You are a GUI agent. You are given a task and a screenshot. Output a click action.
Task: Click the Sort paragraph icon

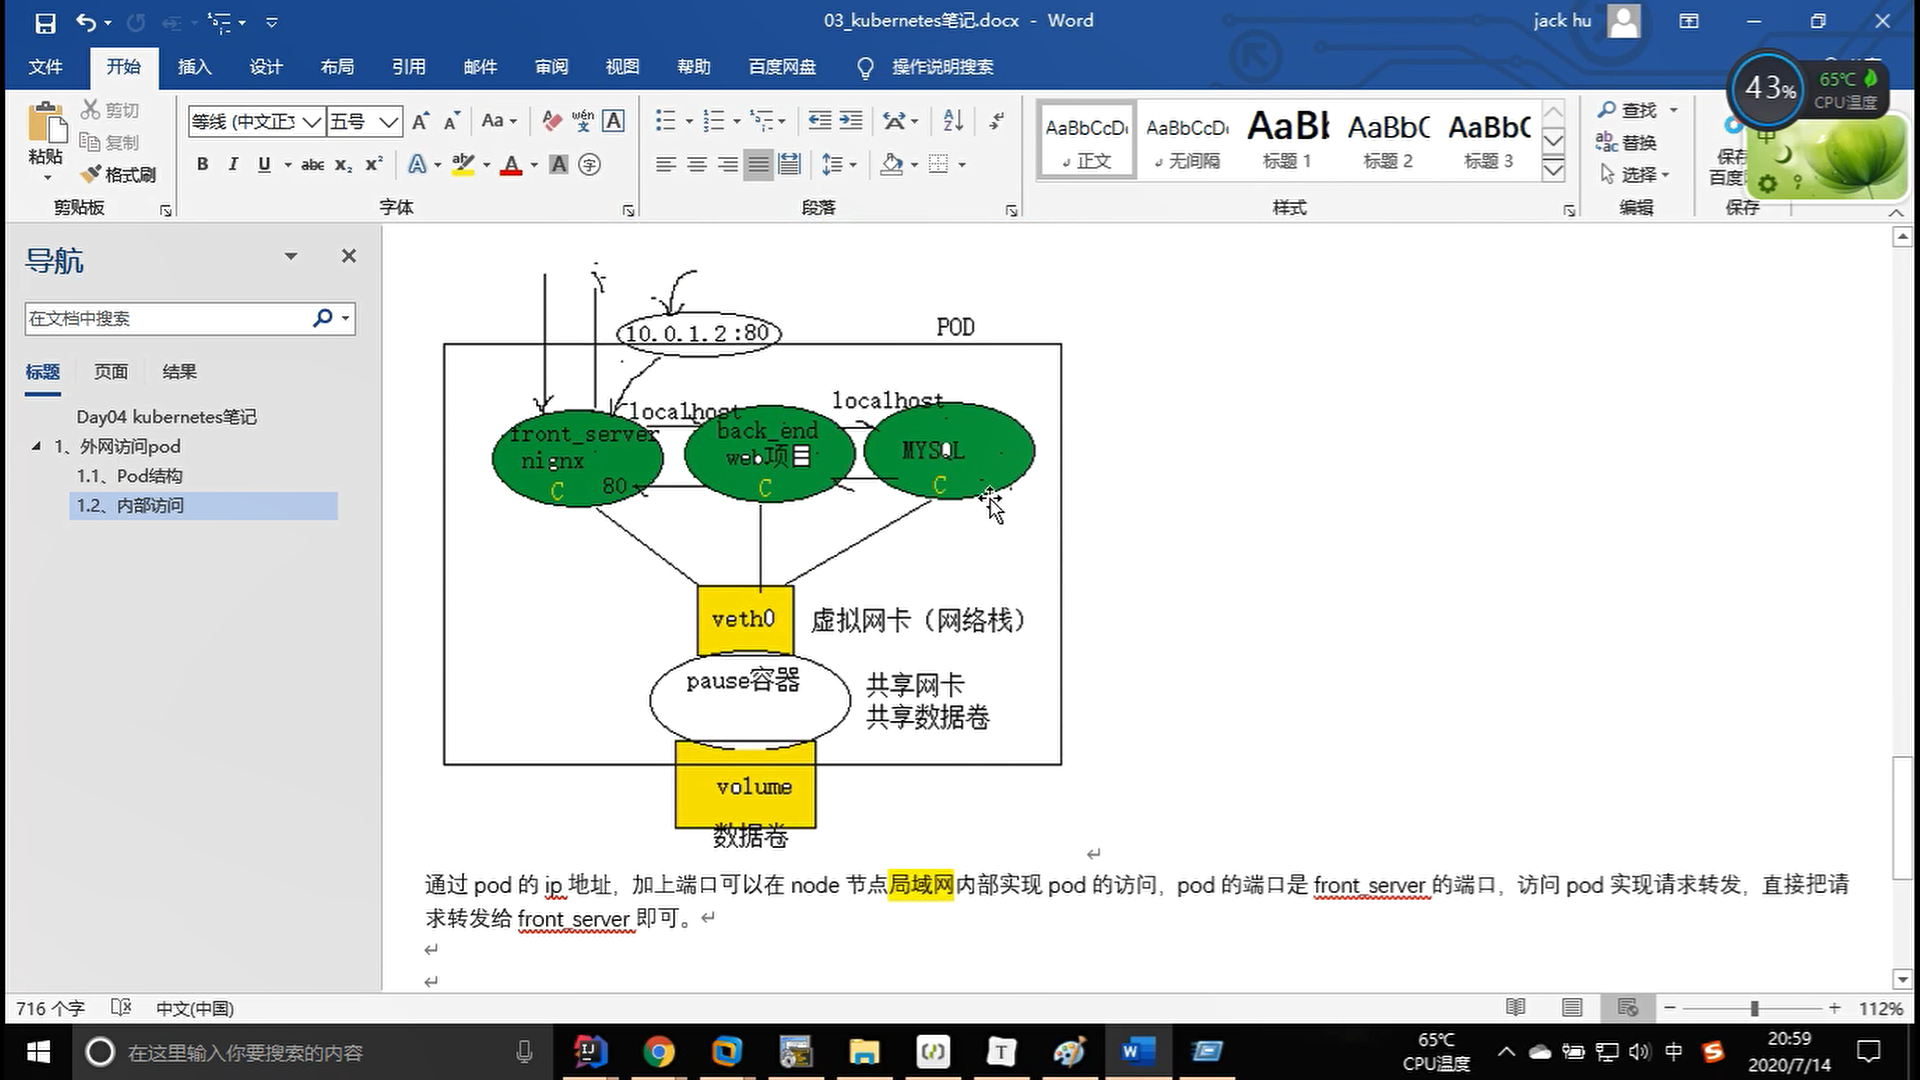click(953, 121)
